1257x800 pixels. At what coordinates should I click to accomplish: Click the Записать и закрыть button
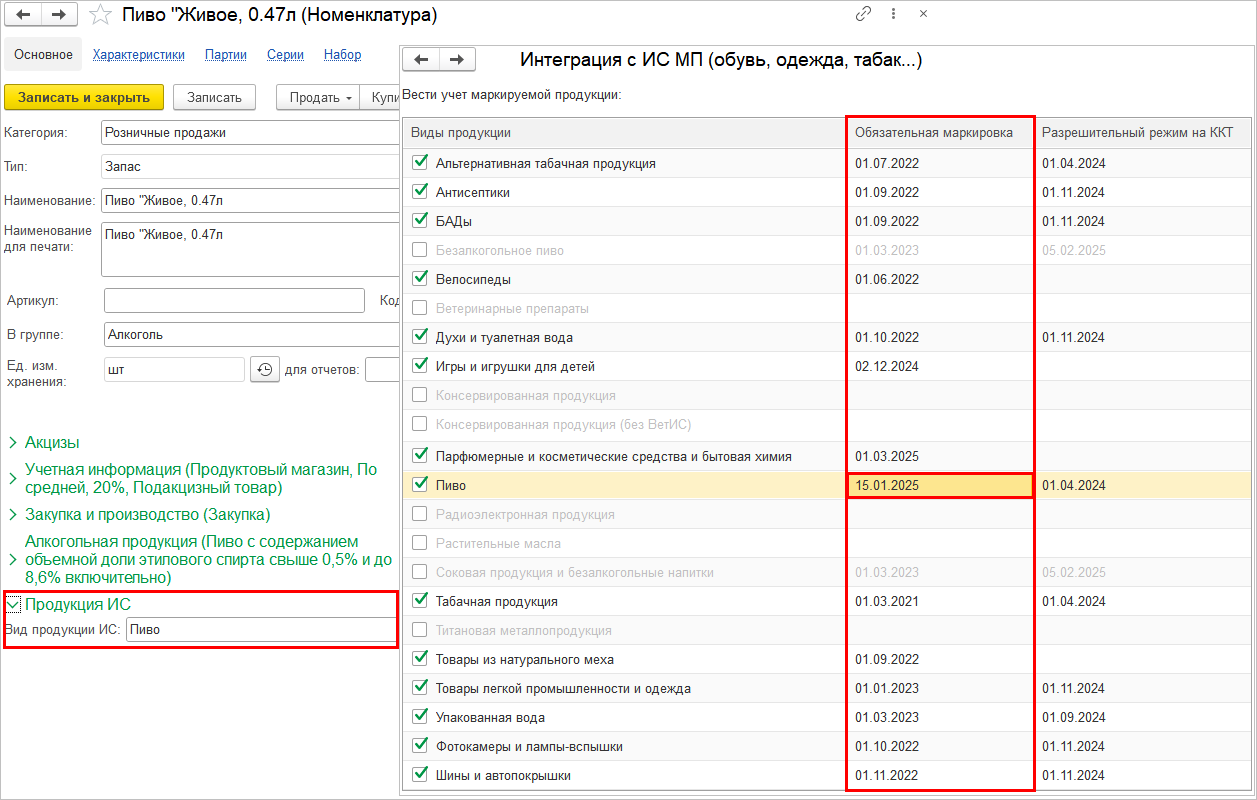83,97
